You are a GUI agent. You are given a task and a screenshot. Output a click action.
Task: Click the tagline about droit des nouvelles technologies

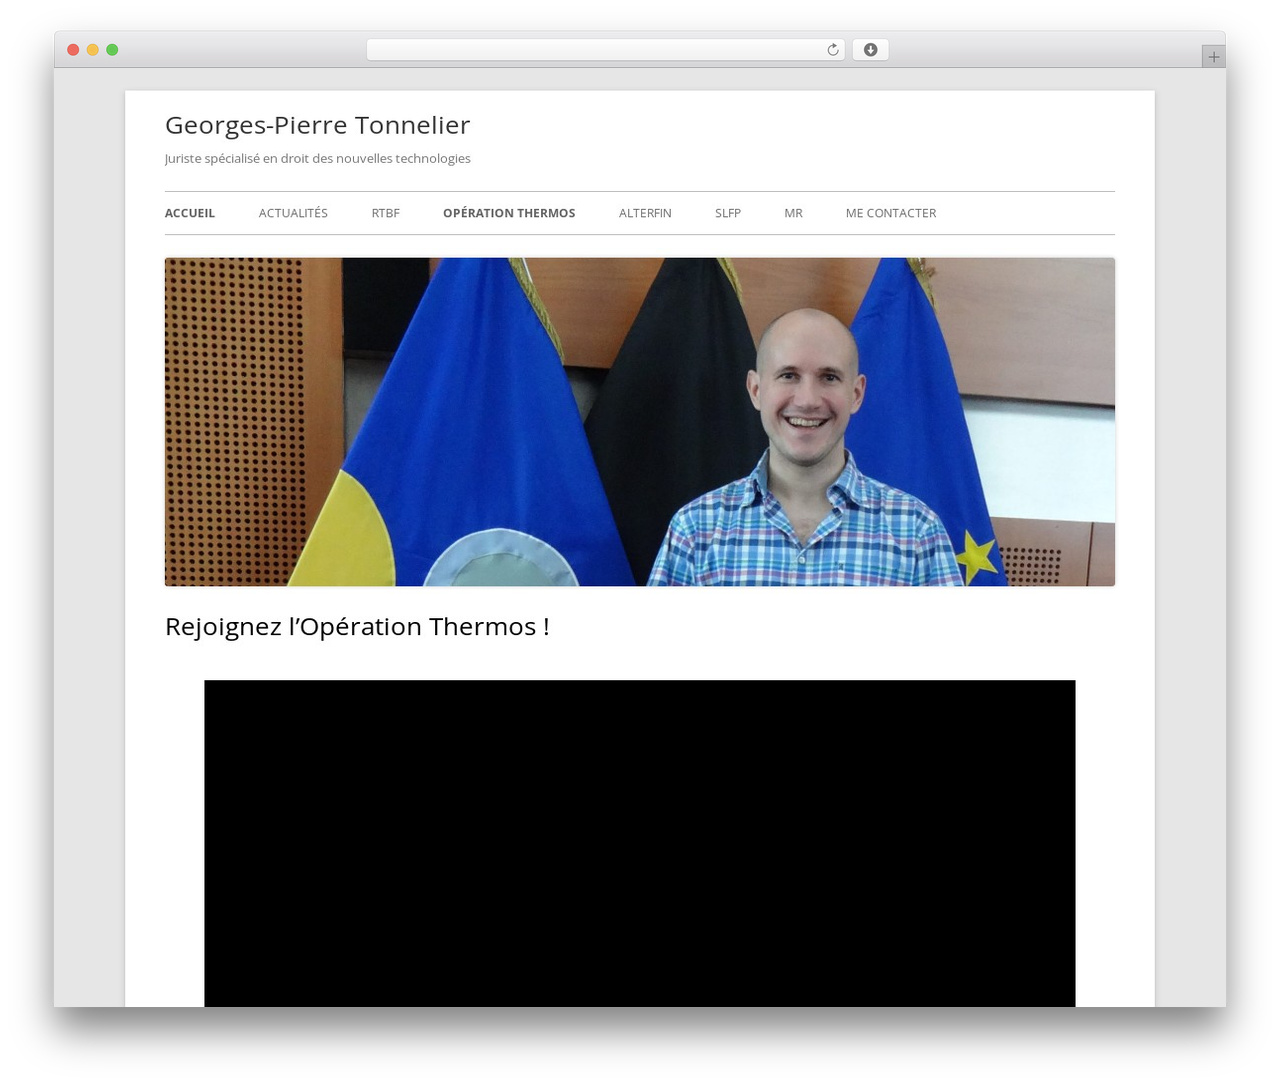coord(317,159)
